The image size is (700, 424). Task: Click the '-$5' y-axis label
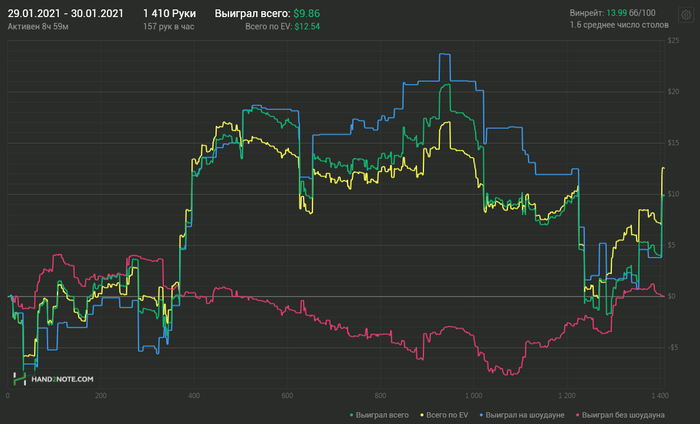(x=672, y=348)
